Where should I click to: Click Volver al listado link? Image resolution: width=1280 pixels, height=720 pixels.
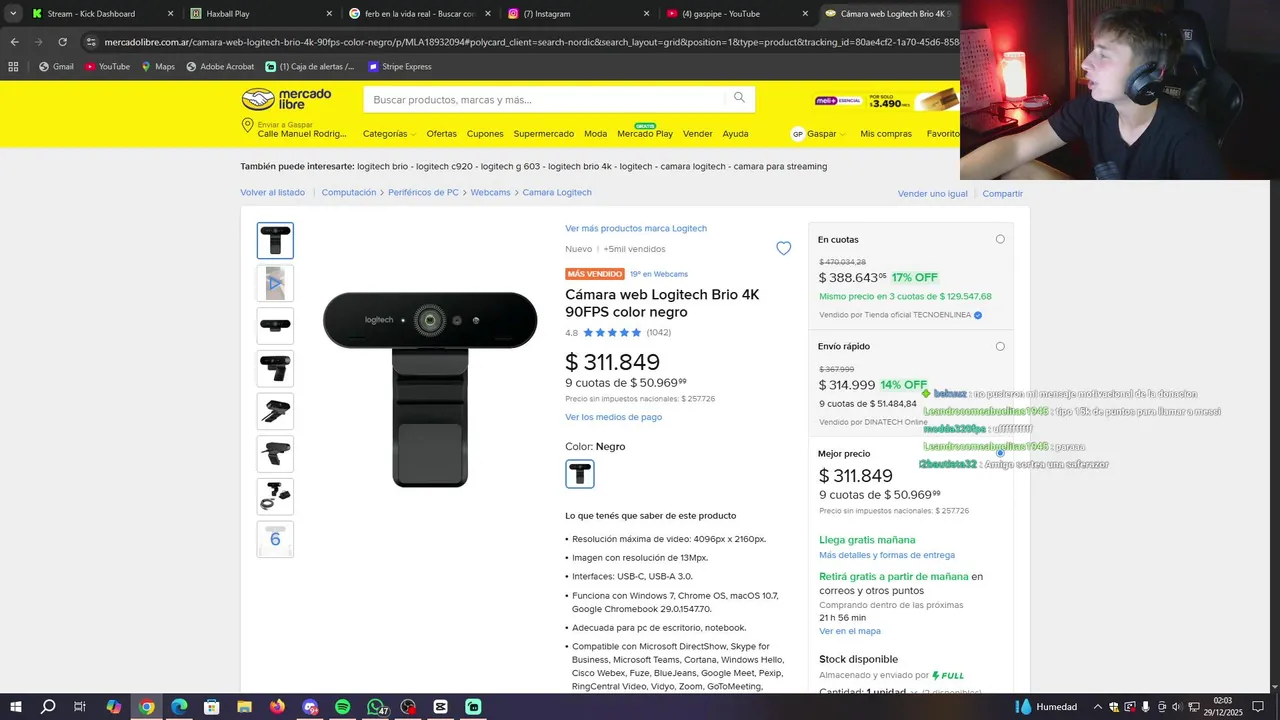[x=272, y=192]
